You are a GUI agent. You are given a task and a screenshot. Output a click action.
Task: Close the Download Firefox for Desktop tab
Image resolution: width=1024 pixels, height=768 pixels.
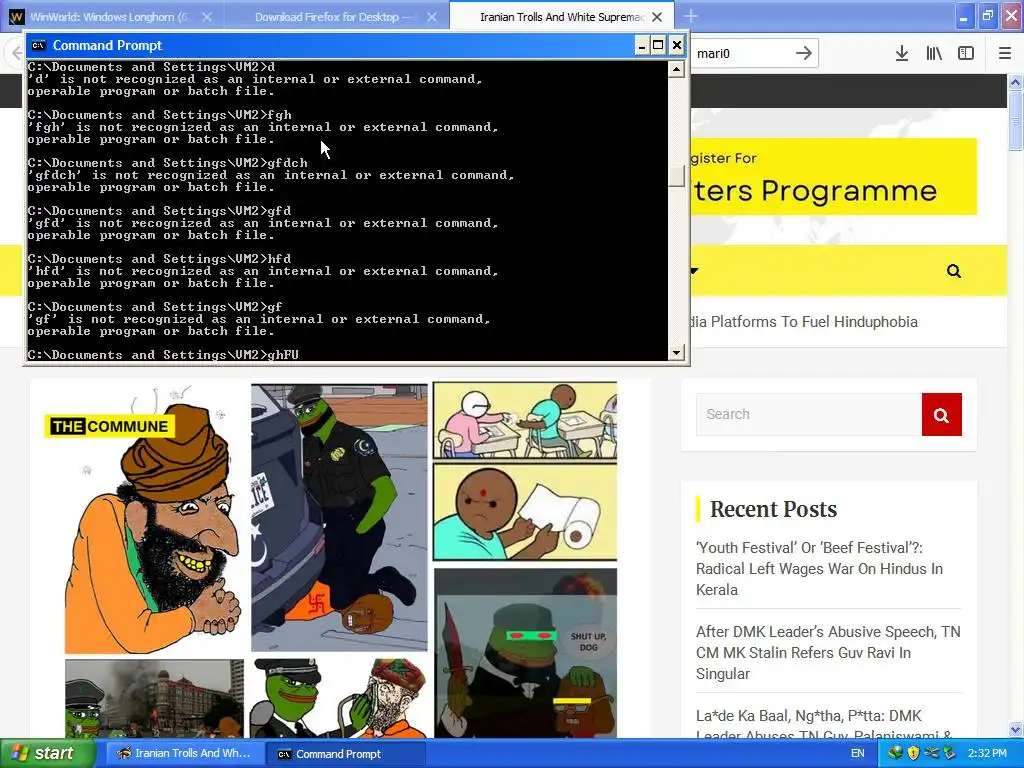[x=432, y=17]
